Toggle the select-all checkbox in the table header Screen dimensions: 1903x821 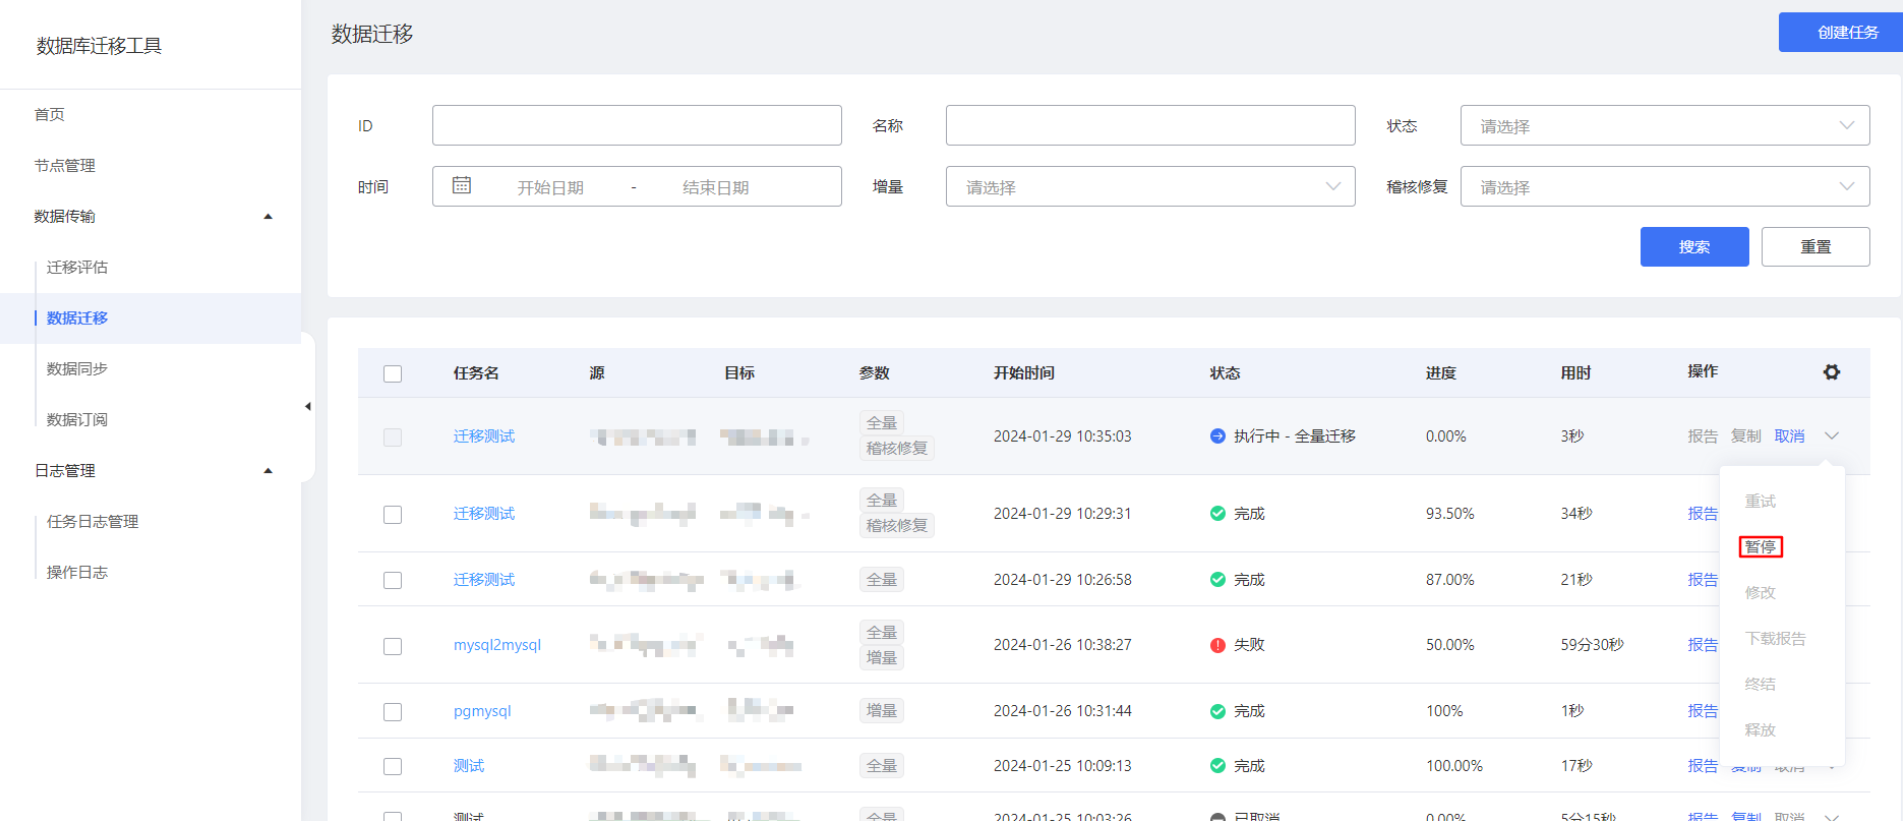point(392,373)
